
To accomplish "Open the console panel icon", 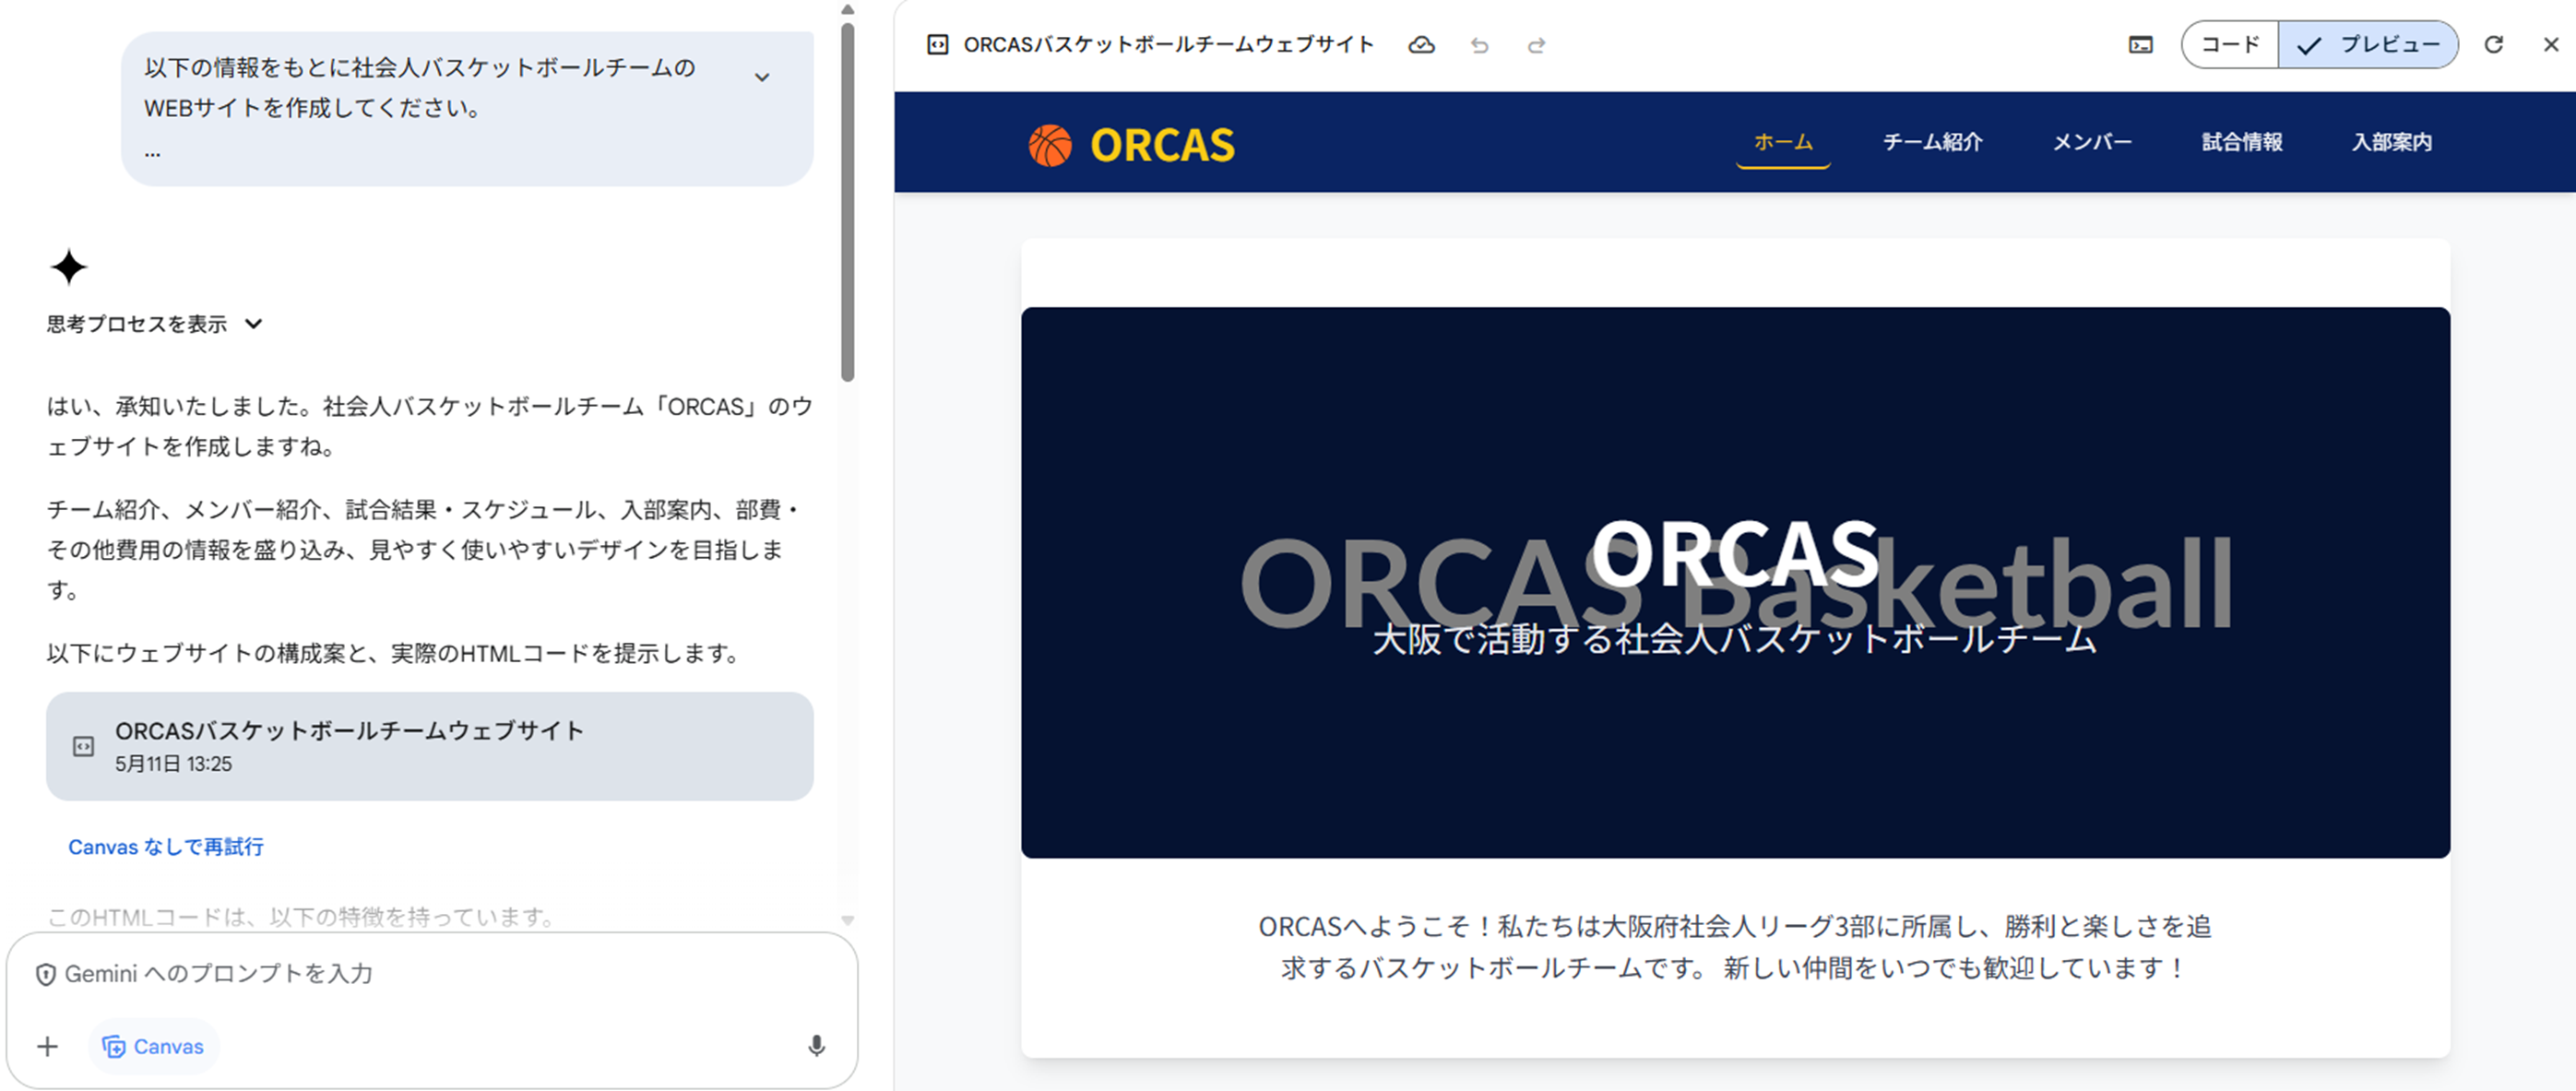I will point(2140,45).
